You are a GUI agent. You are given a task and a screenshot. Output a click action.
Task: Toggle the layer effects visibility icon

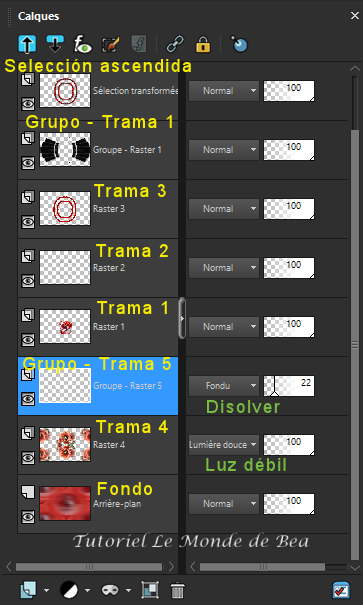[83, 44]
